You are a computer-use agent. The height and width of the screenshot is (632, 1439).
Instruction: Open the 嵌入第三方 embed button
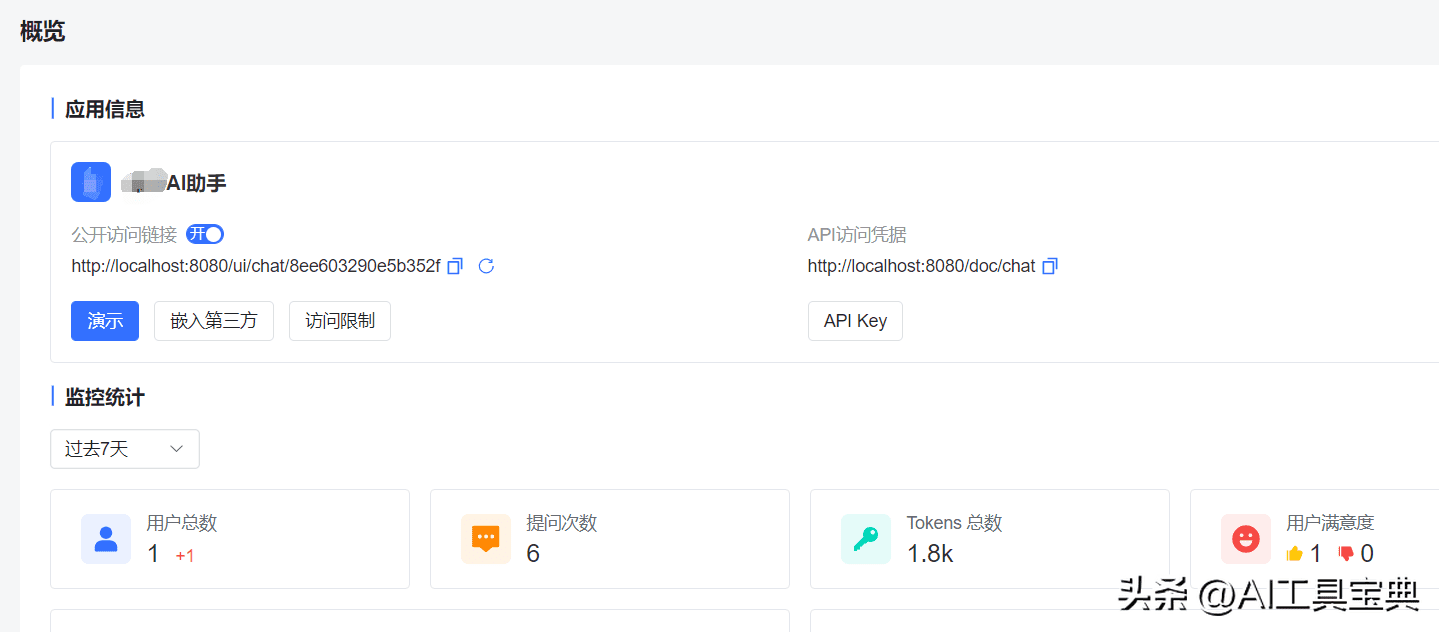coord(214,321)
